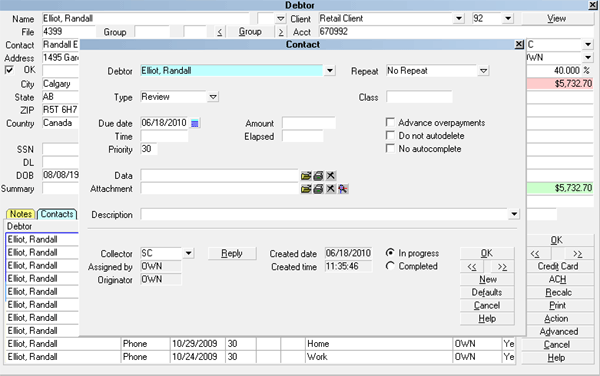Click the Print button in the Debtor window
Screen dimensions: 600x376
tap(558, 305)
